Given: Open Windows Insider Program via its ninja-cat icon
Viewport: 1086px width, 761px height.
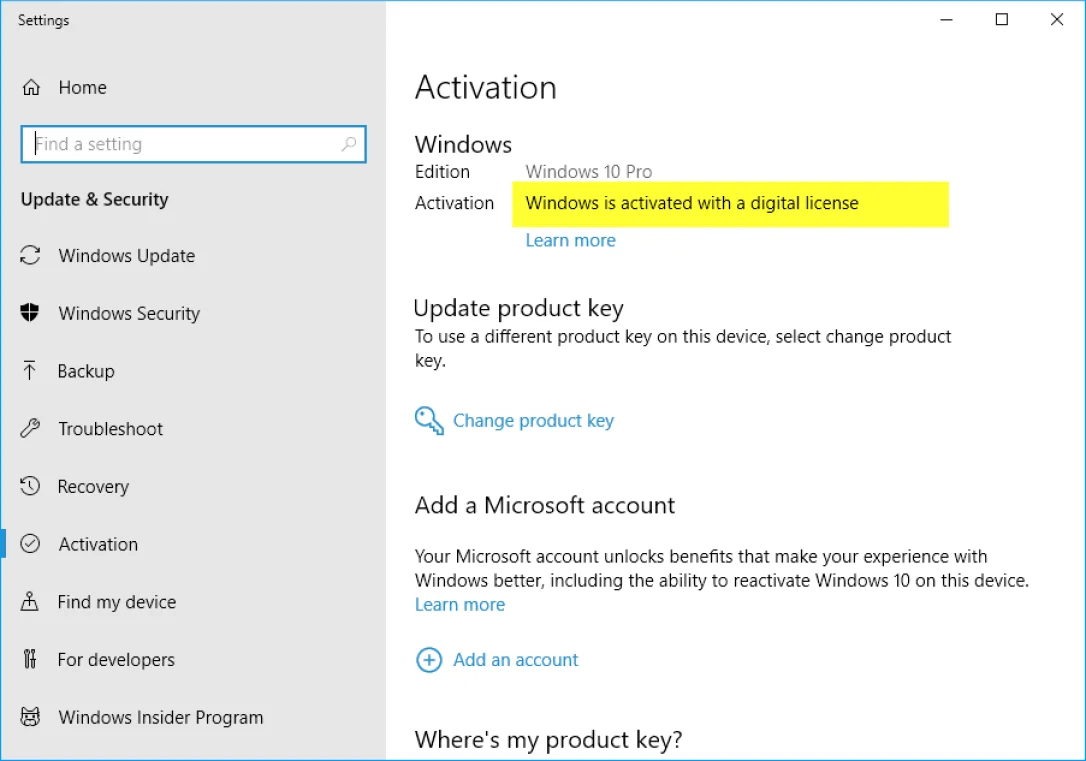Looking at the screenshot, I should click(31, 718).
